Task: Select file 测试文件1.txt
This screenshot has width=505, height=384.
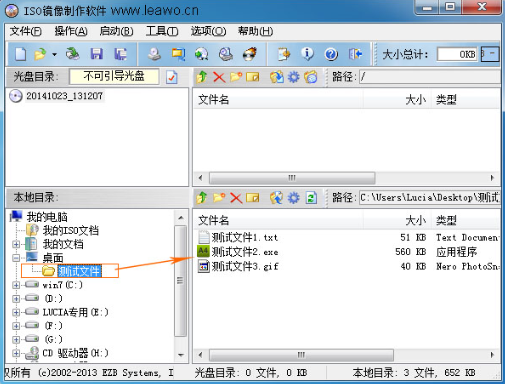Action: tap(245, 238)
